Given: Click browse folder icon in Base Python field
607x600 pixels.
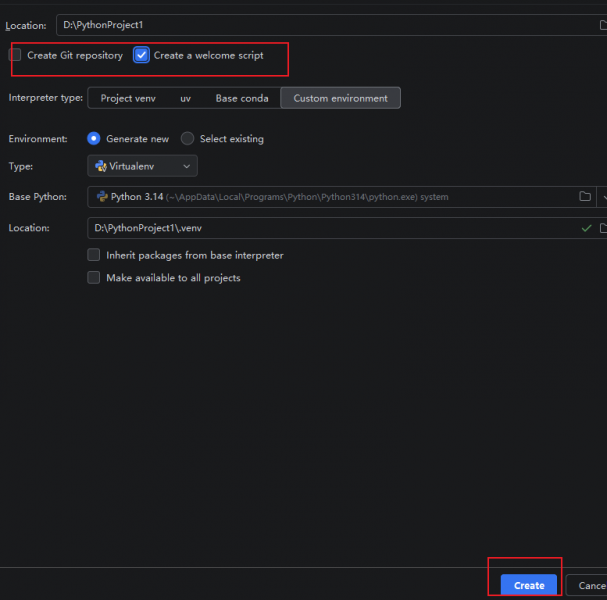Looking at the screenshot, I should (585, 197).
